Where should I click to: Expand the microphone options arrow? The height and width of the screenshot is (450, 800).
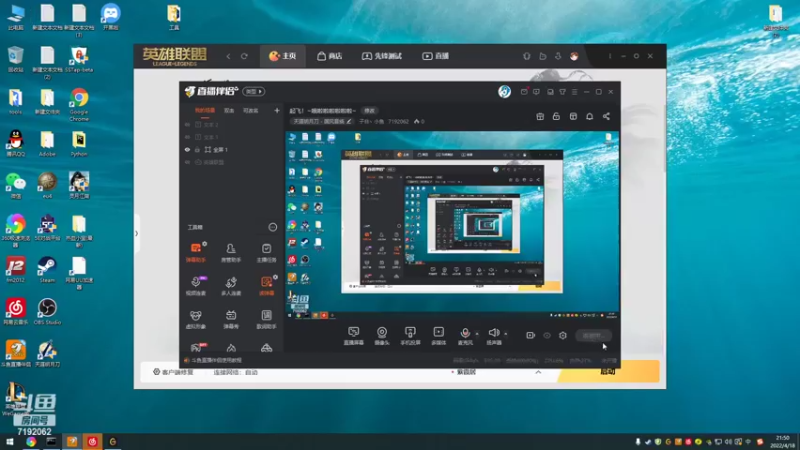477,334
